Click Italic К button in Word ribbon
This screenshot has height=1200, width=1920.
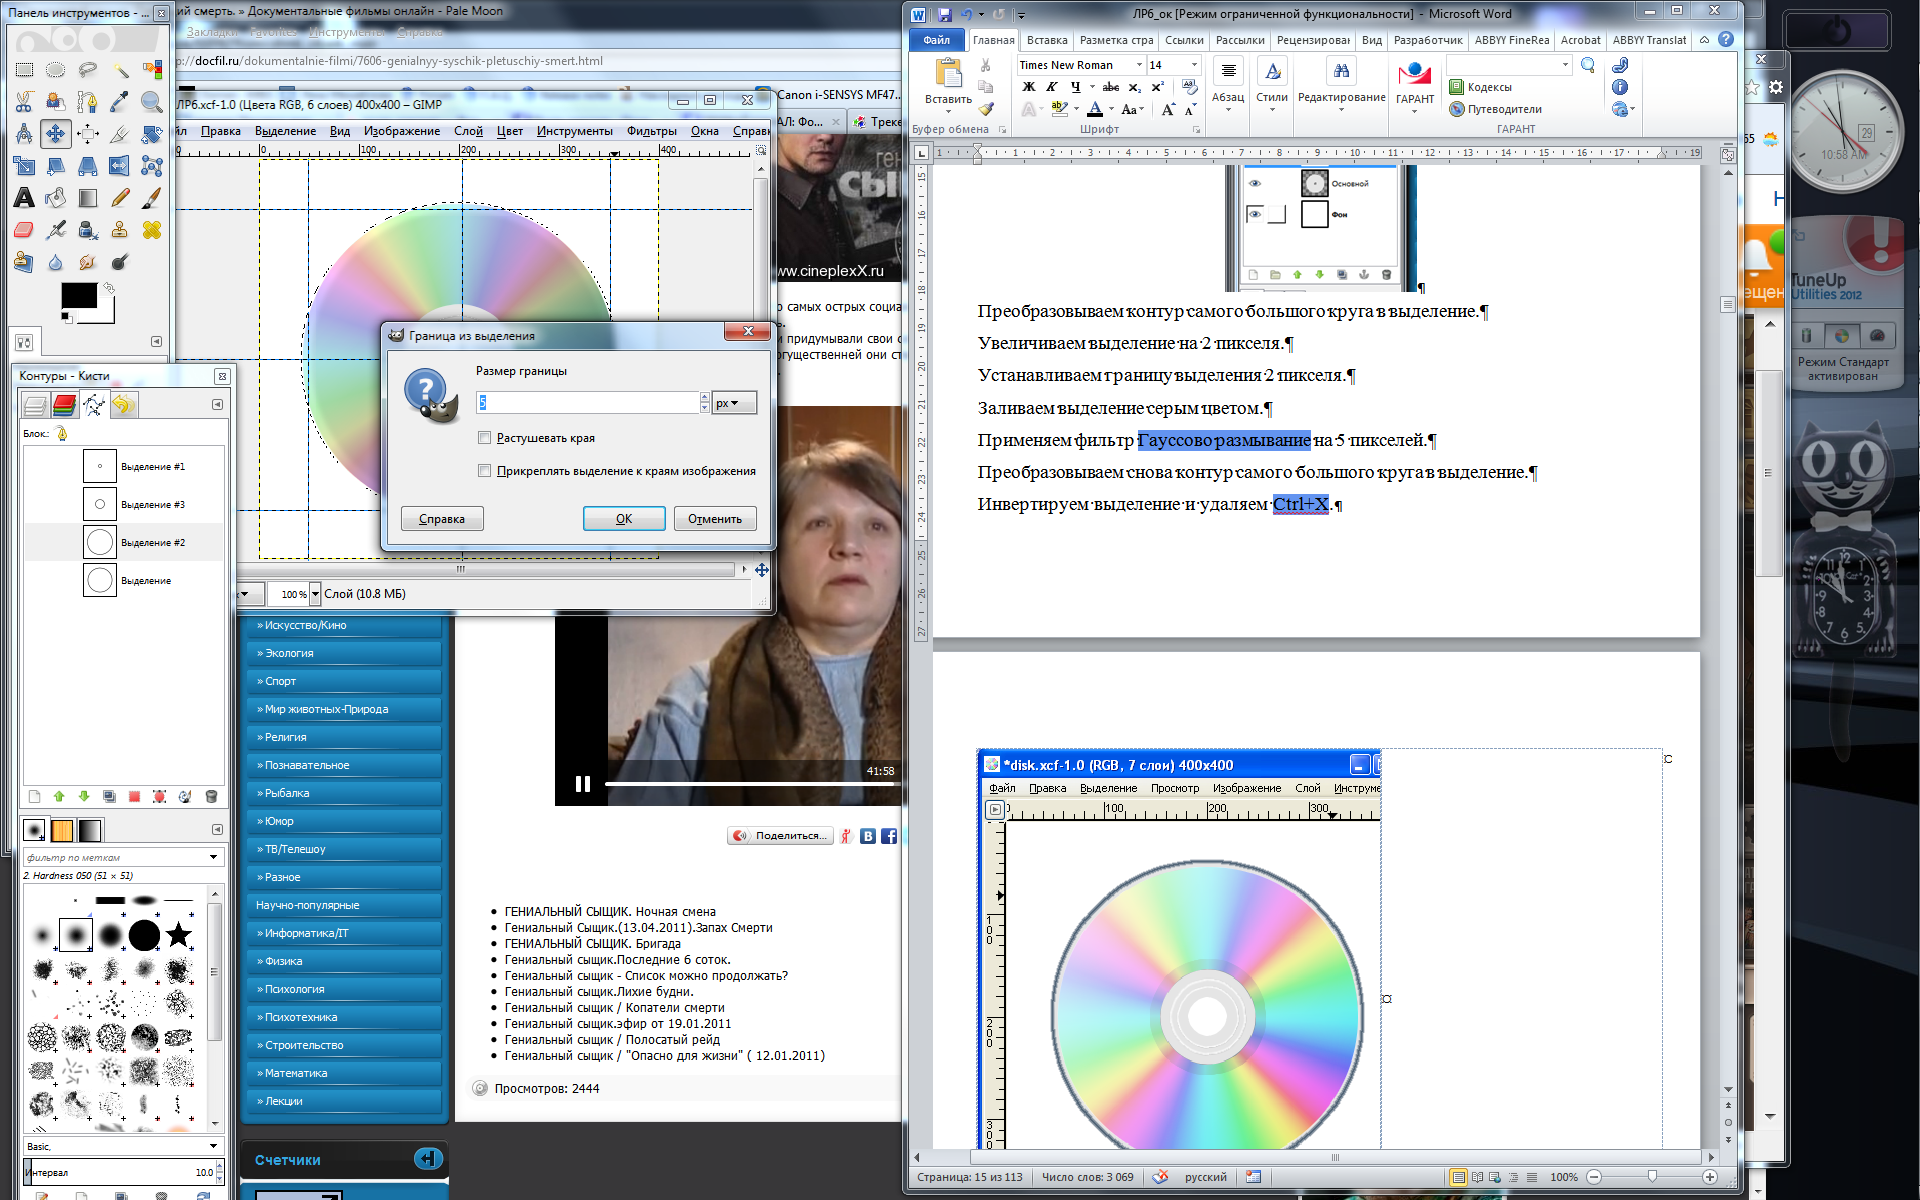[1052, 88]
